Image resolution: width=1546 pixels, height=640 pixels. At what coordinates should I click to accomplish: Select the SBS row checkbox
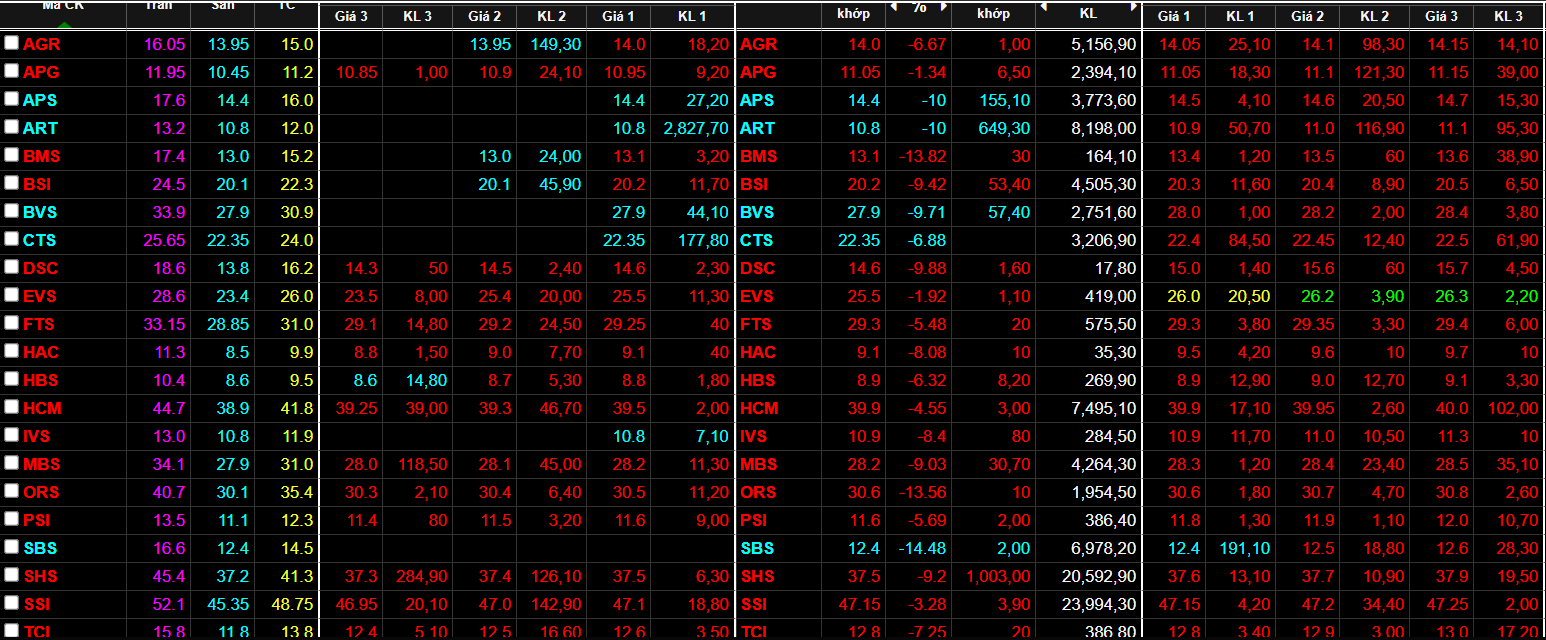[x=11, y=547]
